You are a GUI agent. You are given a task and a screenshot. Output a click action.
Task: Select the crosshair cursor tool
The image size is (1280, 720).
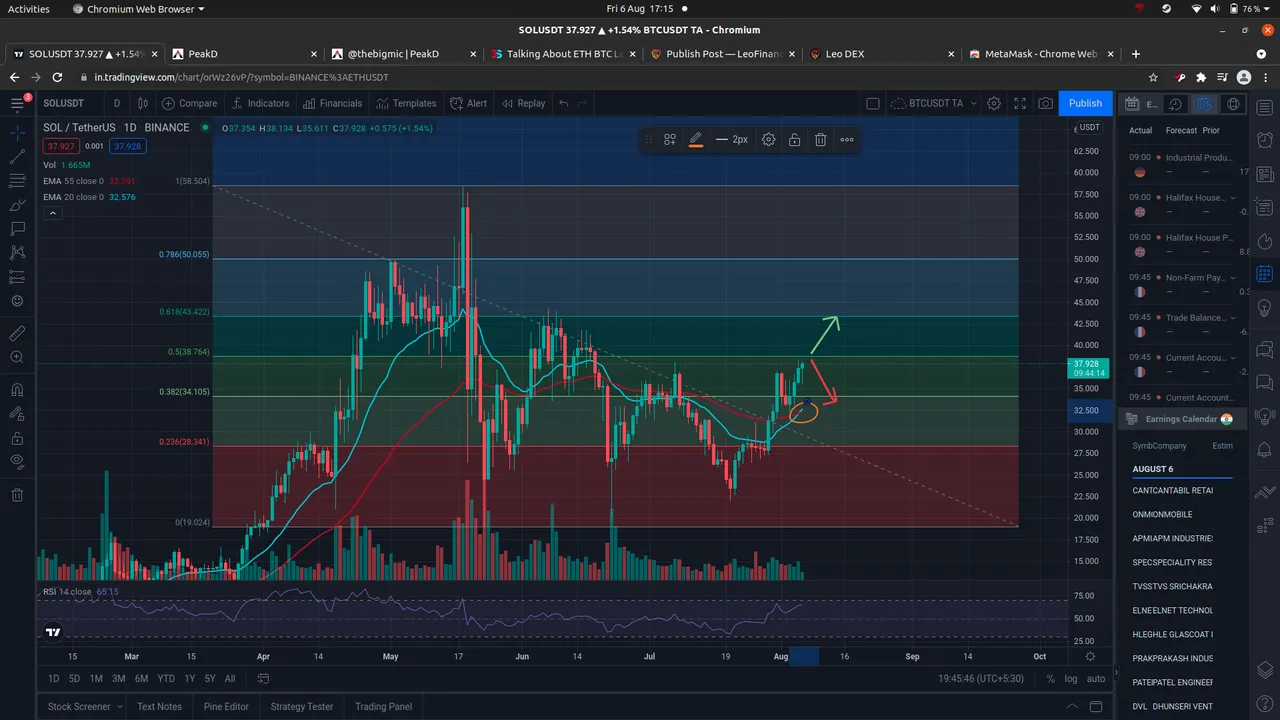coord(17,132)
